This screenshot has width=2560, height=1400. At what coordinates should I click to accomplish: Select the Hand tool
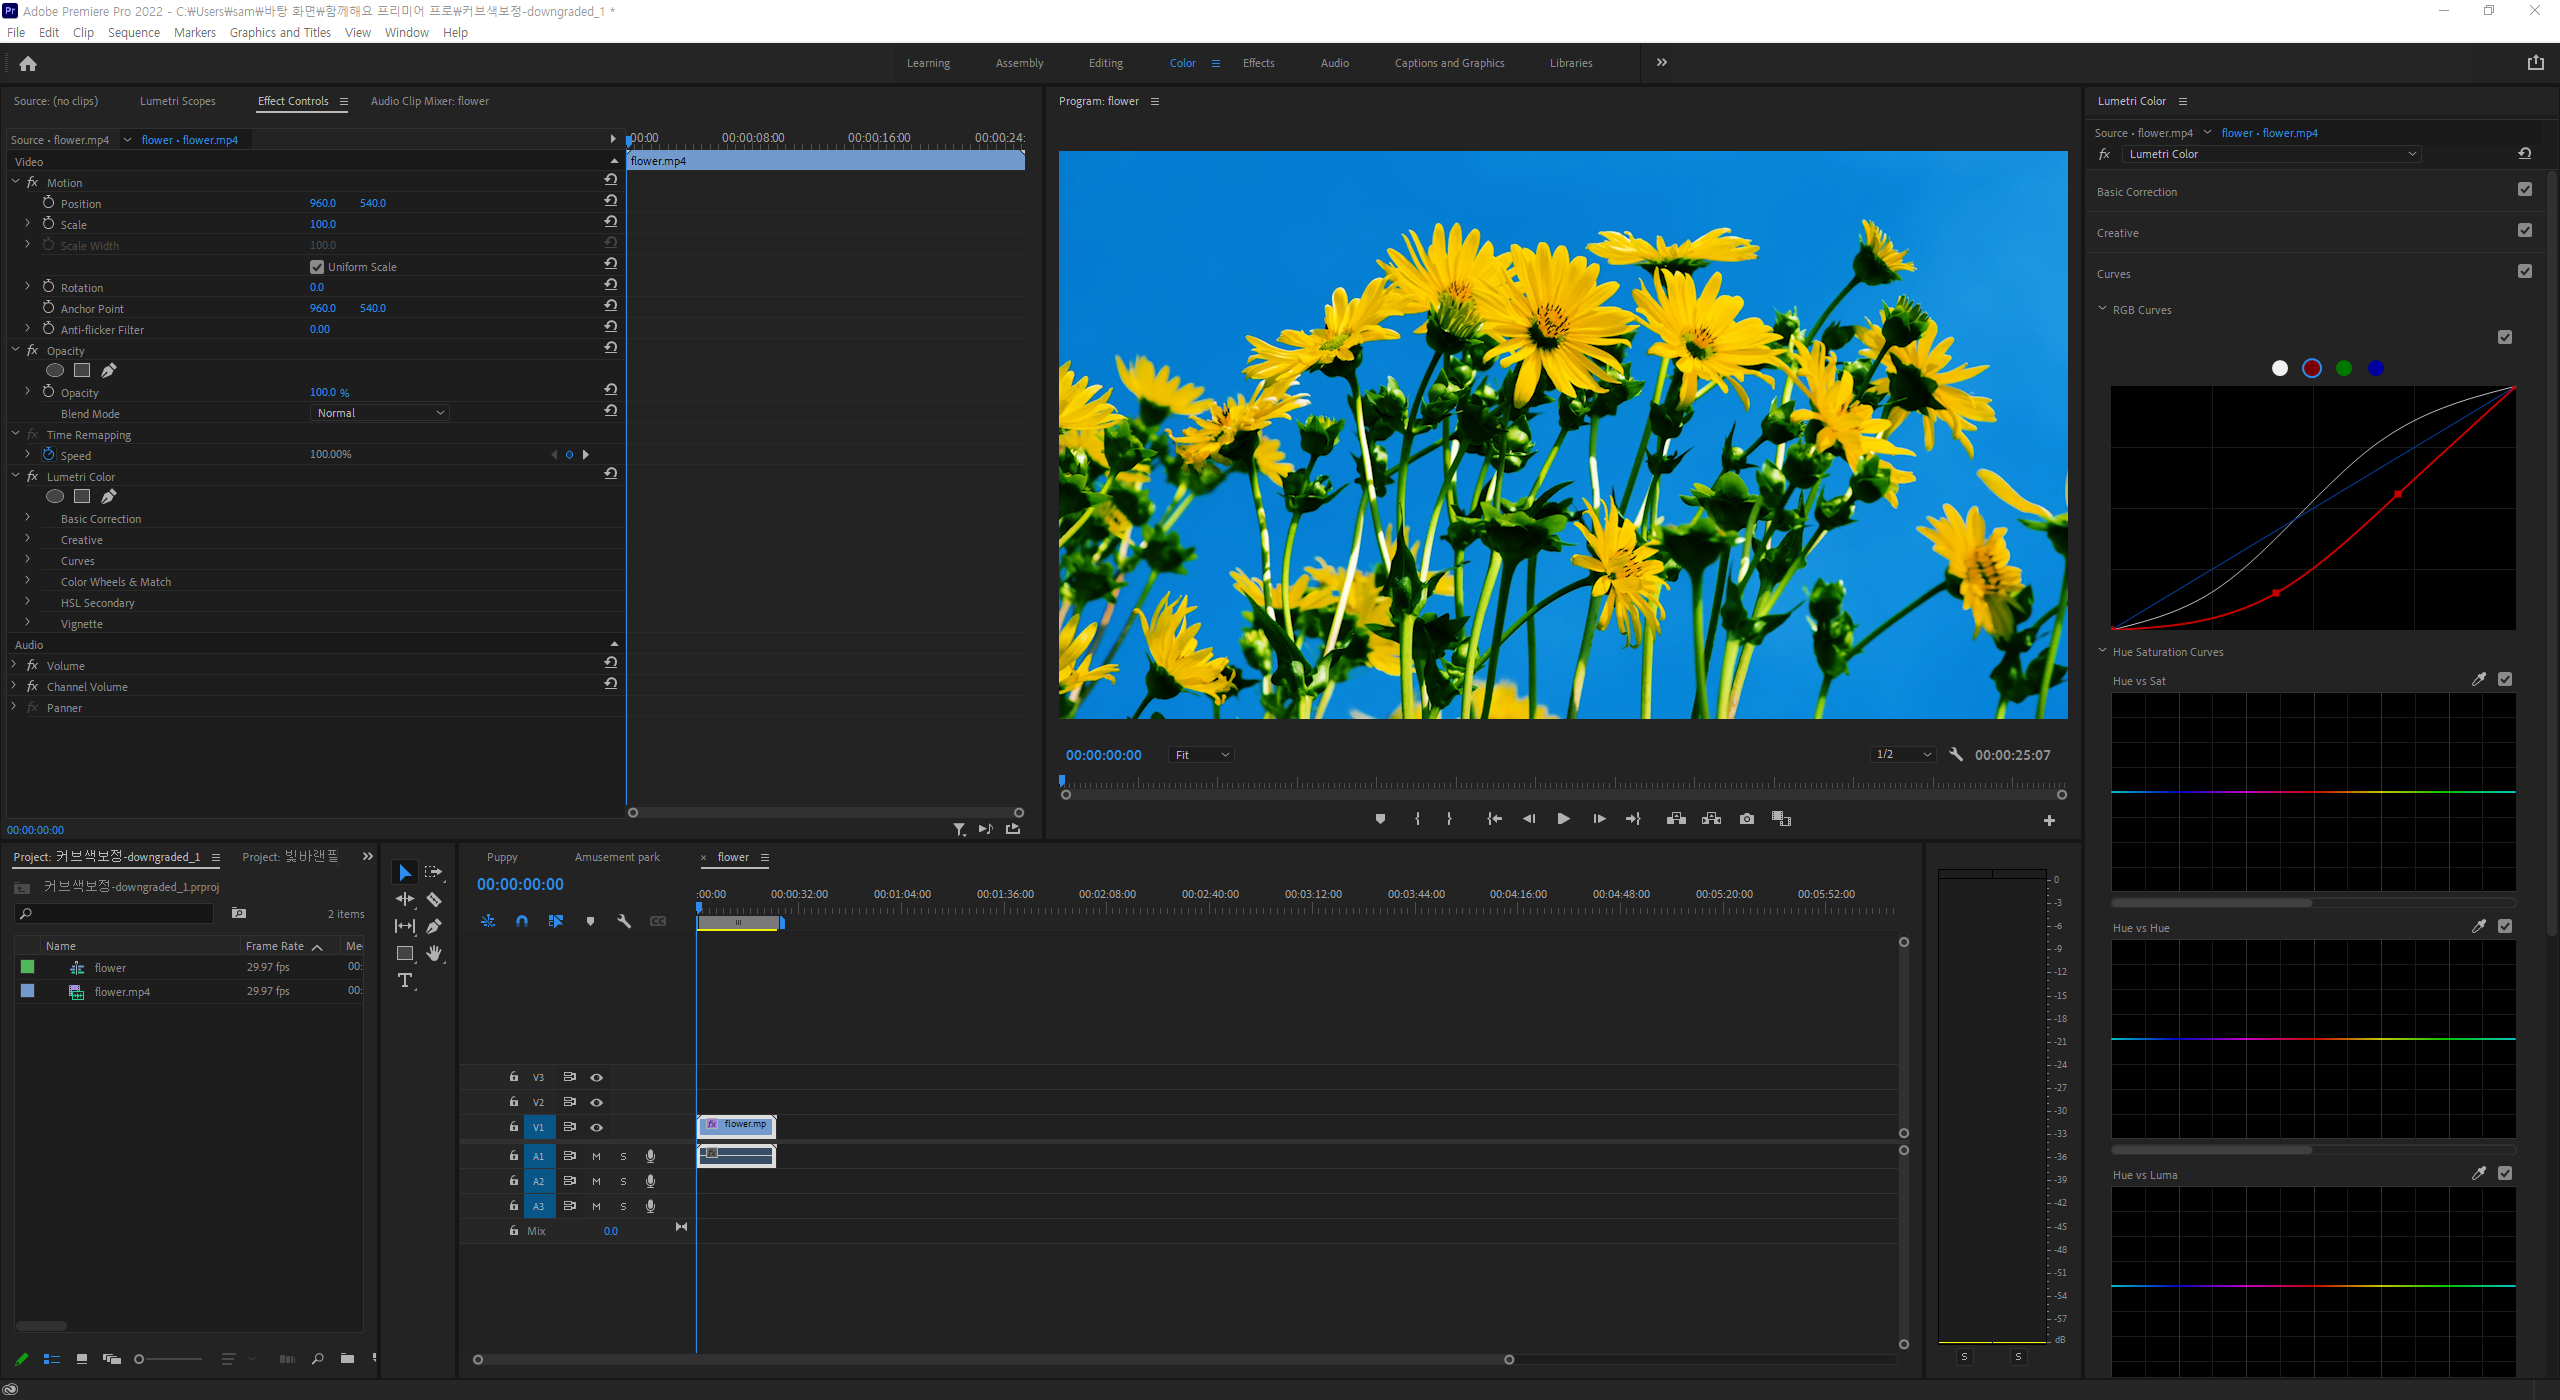(434, 954)
